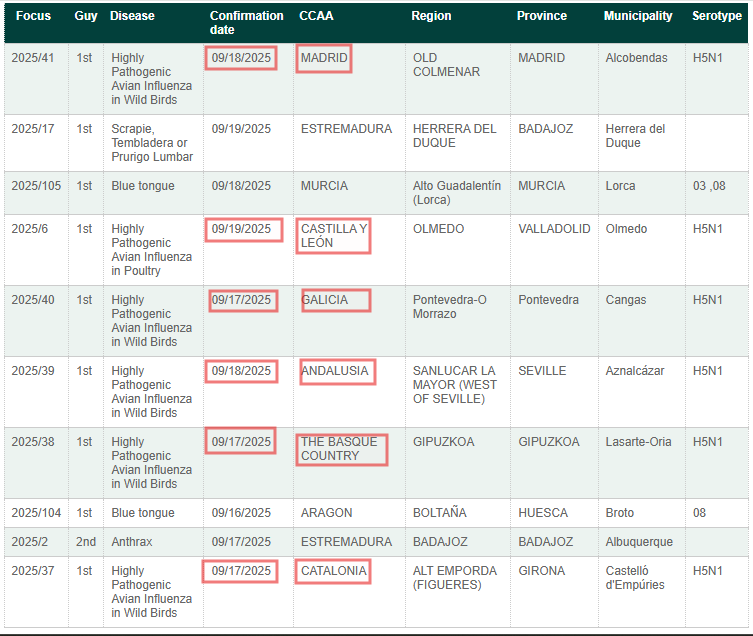The image size is (753, 636).
Task: Click the Municipality column header
Action: [x=638, y=16]
